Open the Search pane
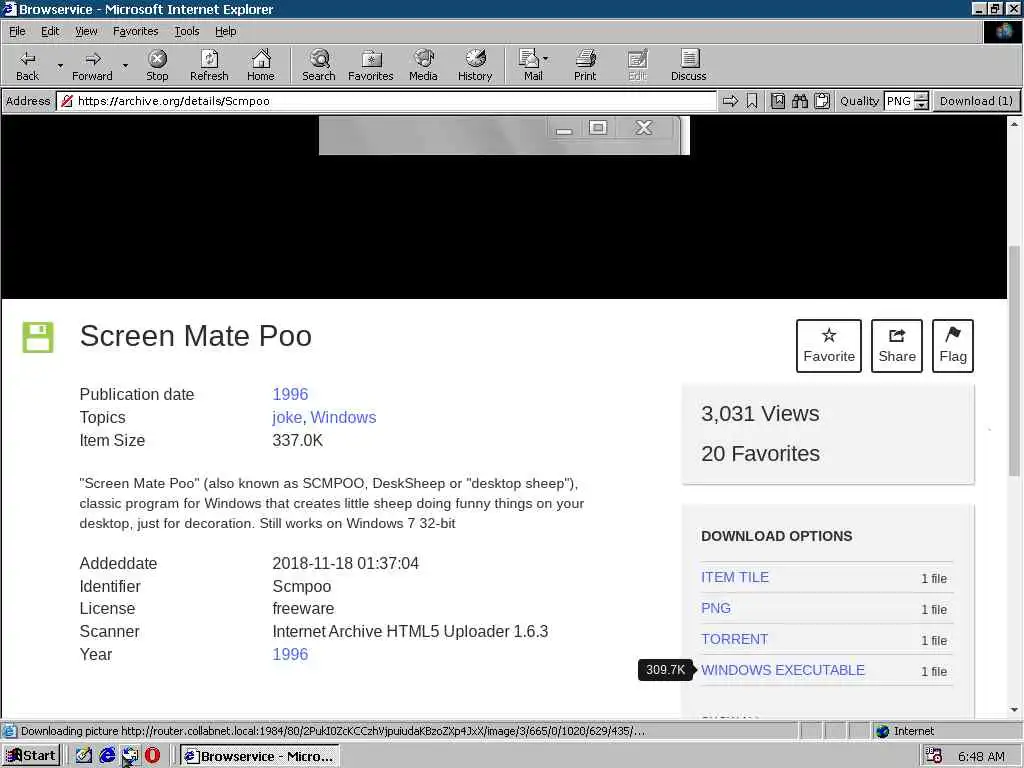Viewport: 1024px width, 768px height. [319, 65]
